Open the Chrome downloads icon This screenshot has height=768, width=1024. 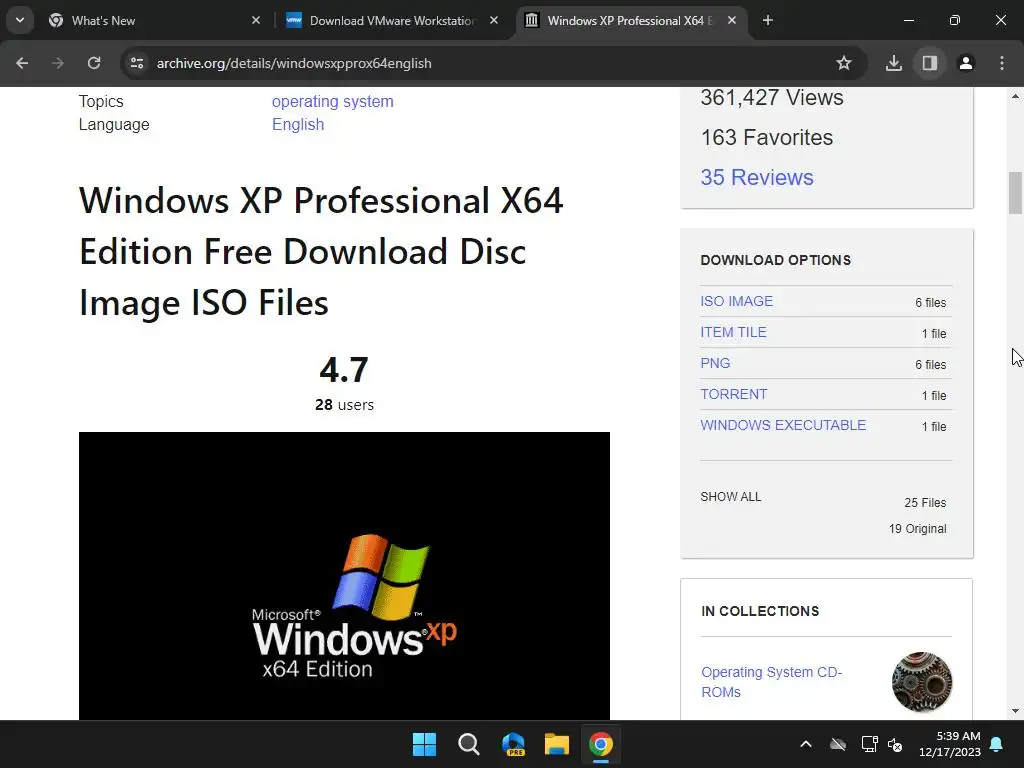(x=893, y=63)
